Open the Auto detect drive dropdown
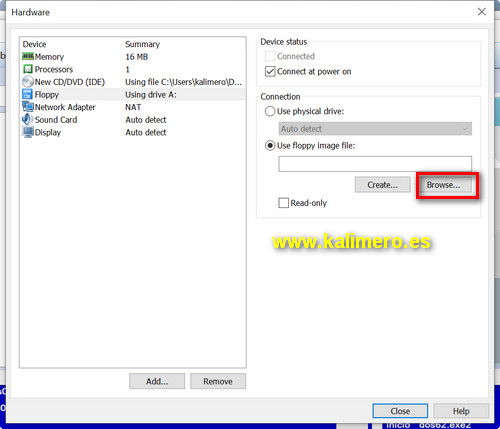This screenshot has width=500, height=429. tap(375, 129)
